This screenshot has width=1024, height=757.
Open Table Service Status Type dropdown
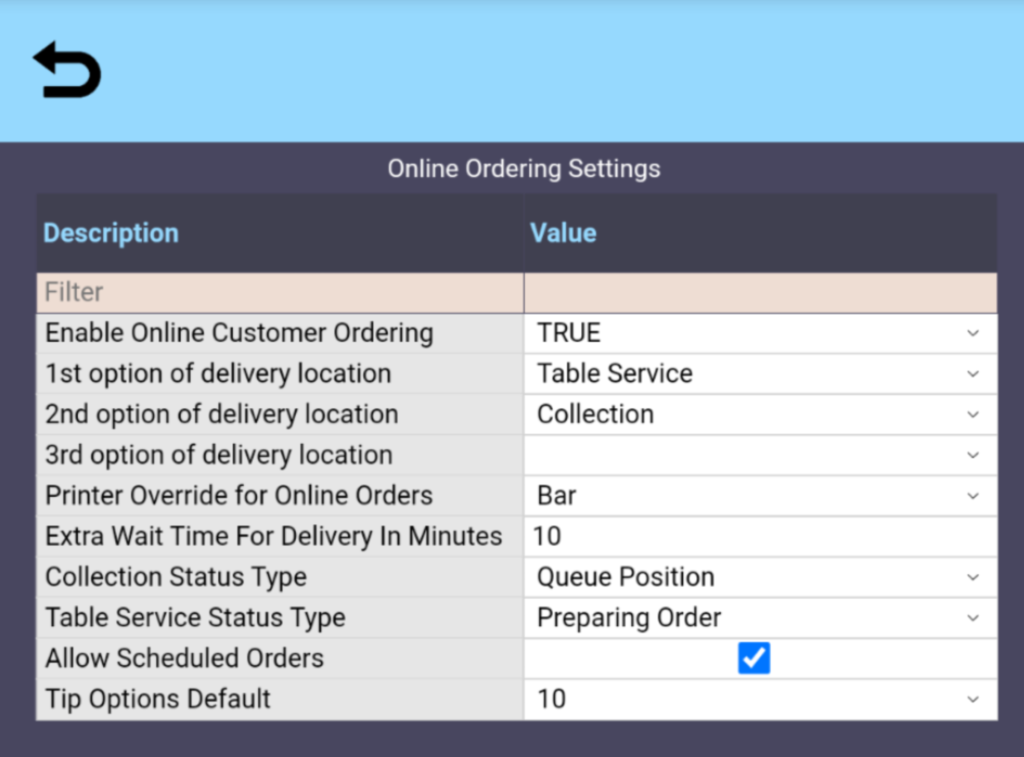760,618
